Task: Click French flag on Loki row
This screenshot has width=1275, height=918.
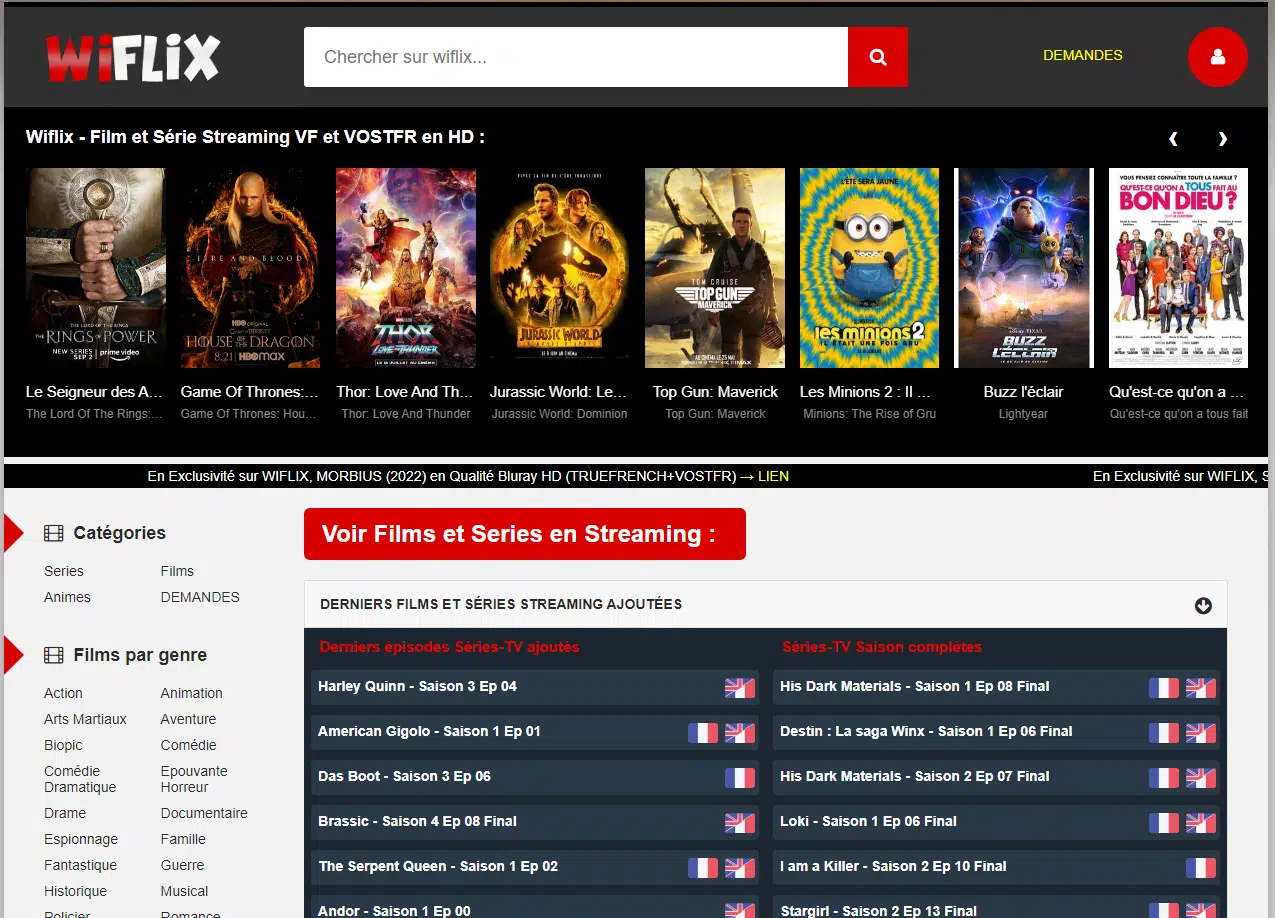Action: click(1164, 823)
